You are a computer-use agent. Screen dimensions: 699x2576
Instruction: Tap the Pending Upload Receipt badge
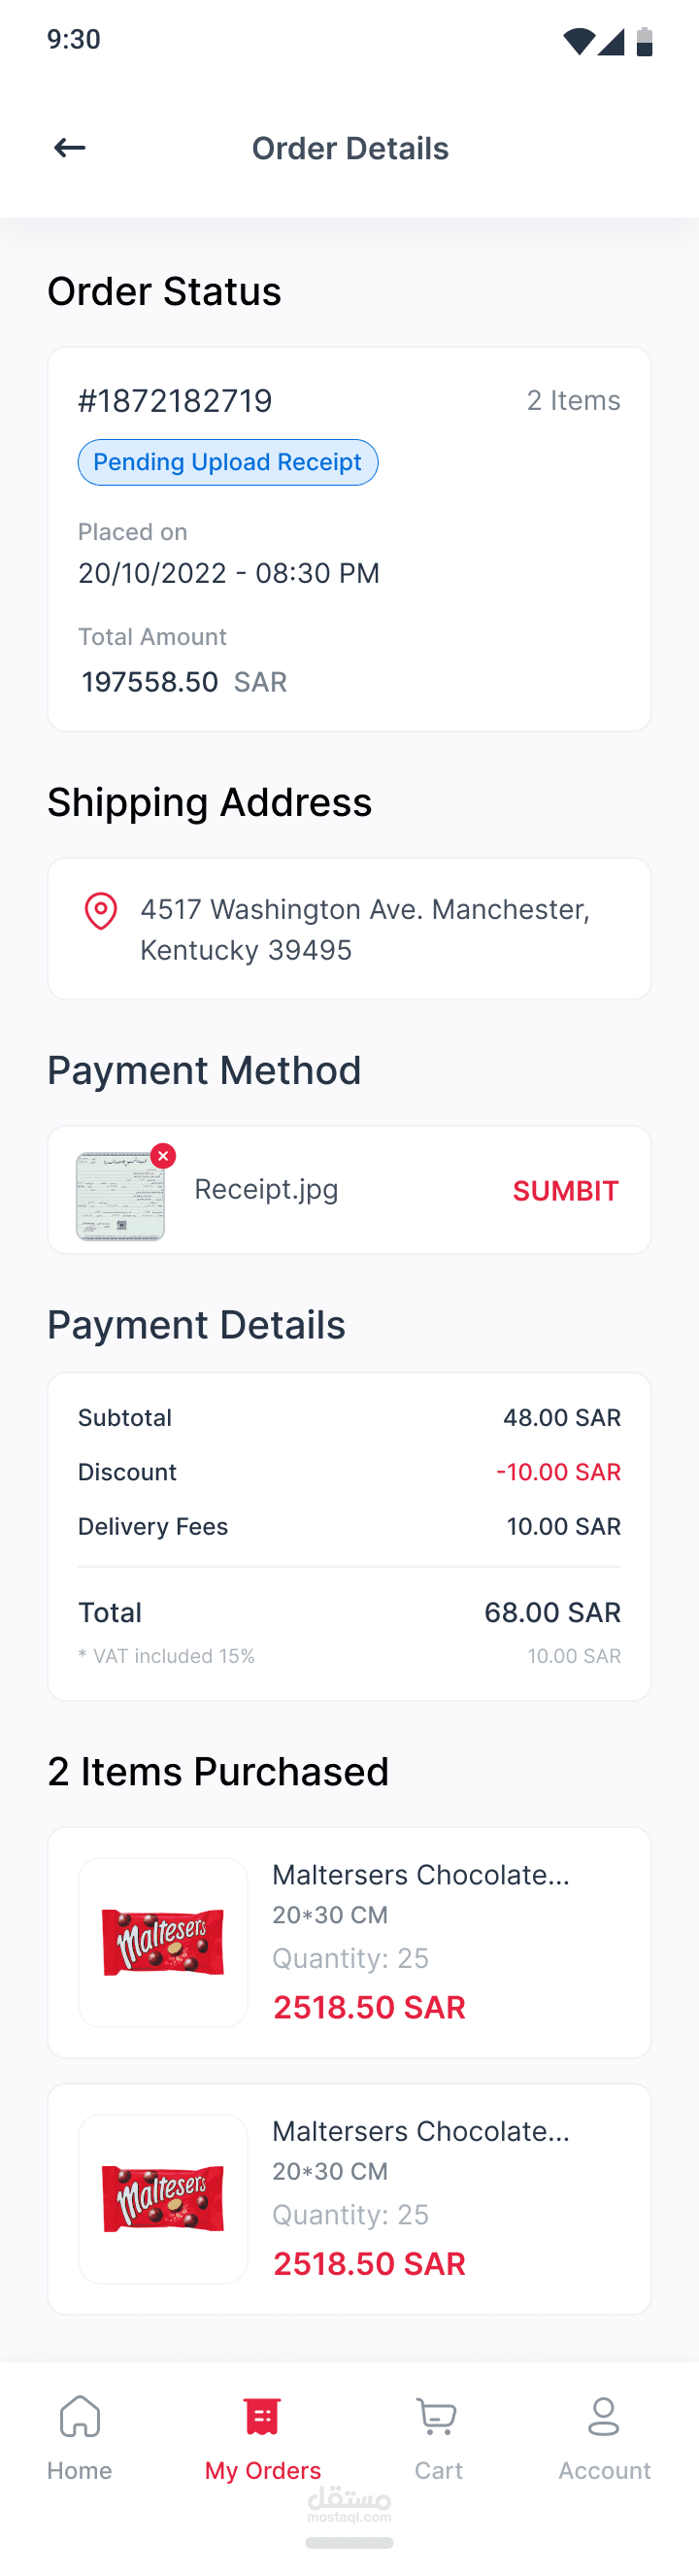[x=228, y=462]
